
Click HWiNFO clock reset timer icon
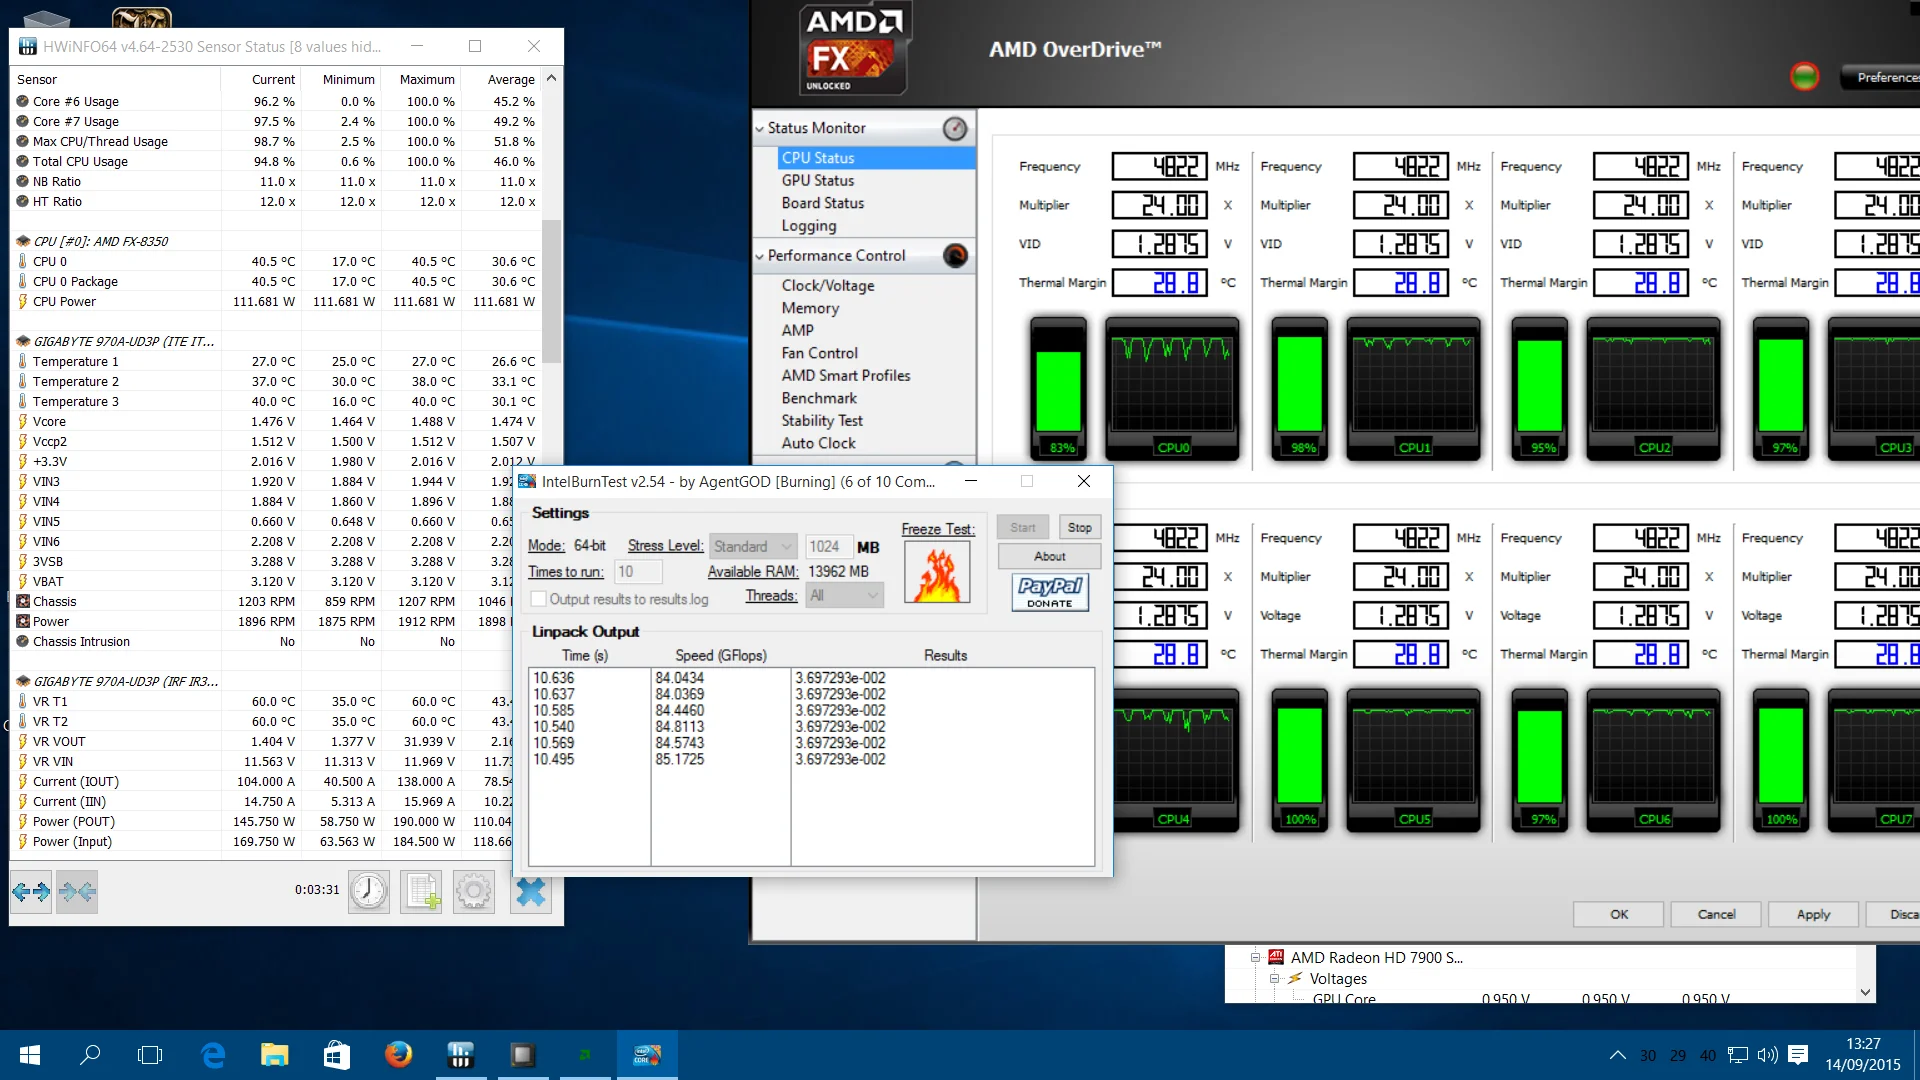click(x=369, y=891)
